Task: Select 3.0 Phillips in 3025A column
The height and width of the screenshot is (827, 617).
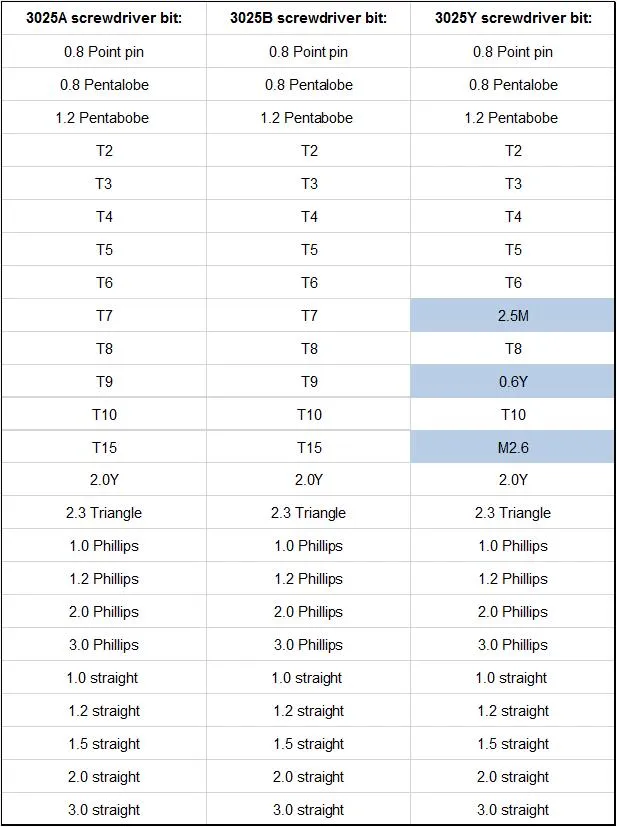Action: (104, 645)
